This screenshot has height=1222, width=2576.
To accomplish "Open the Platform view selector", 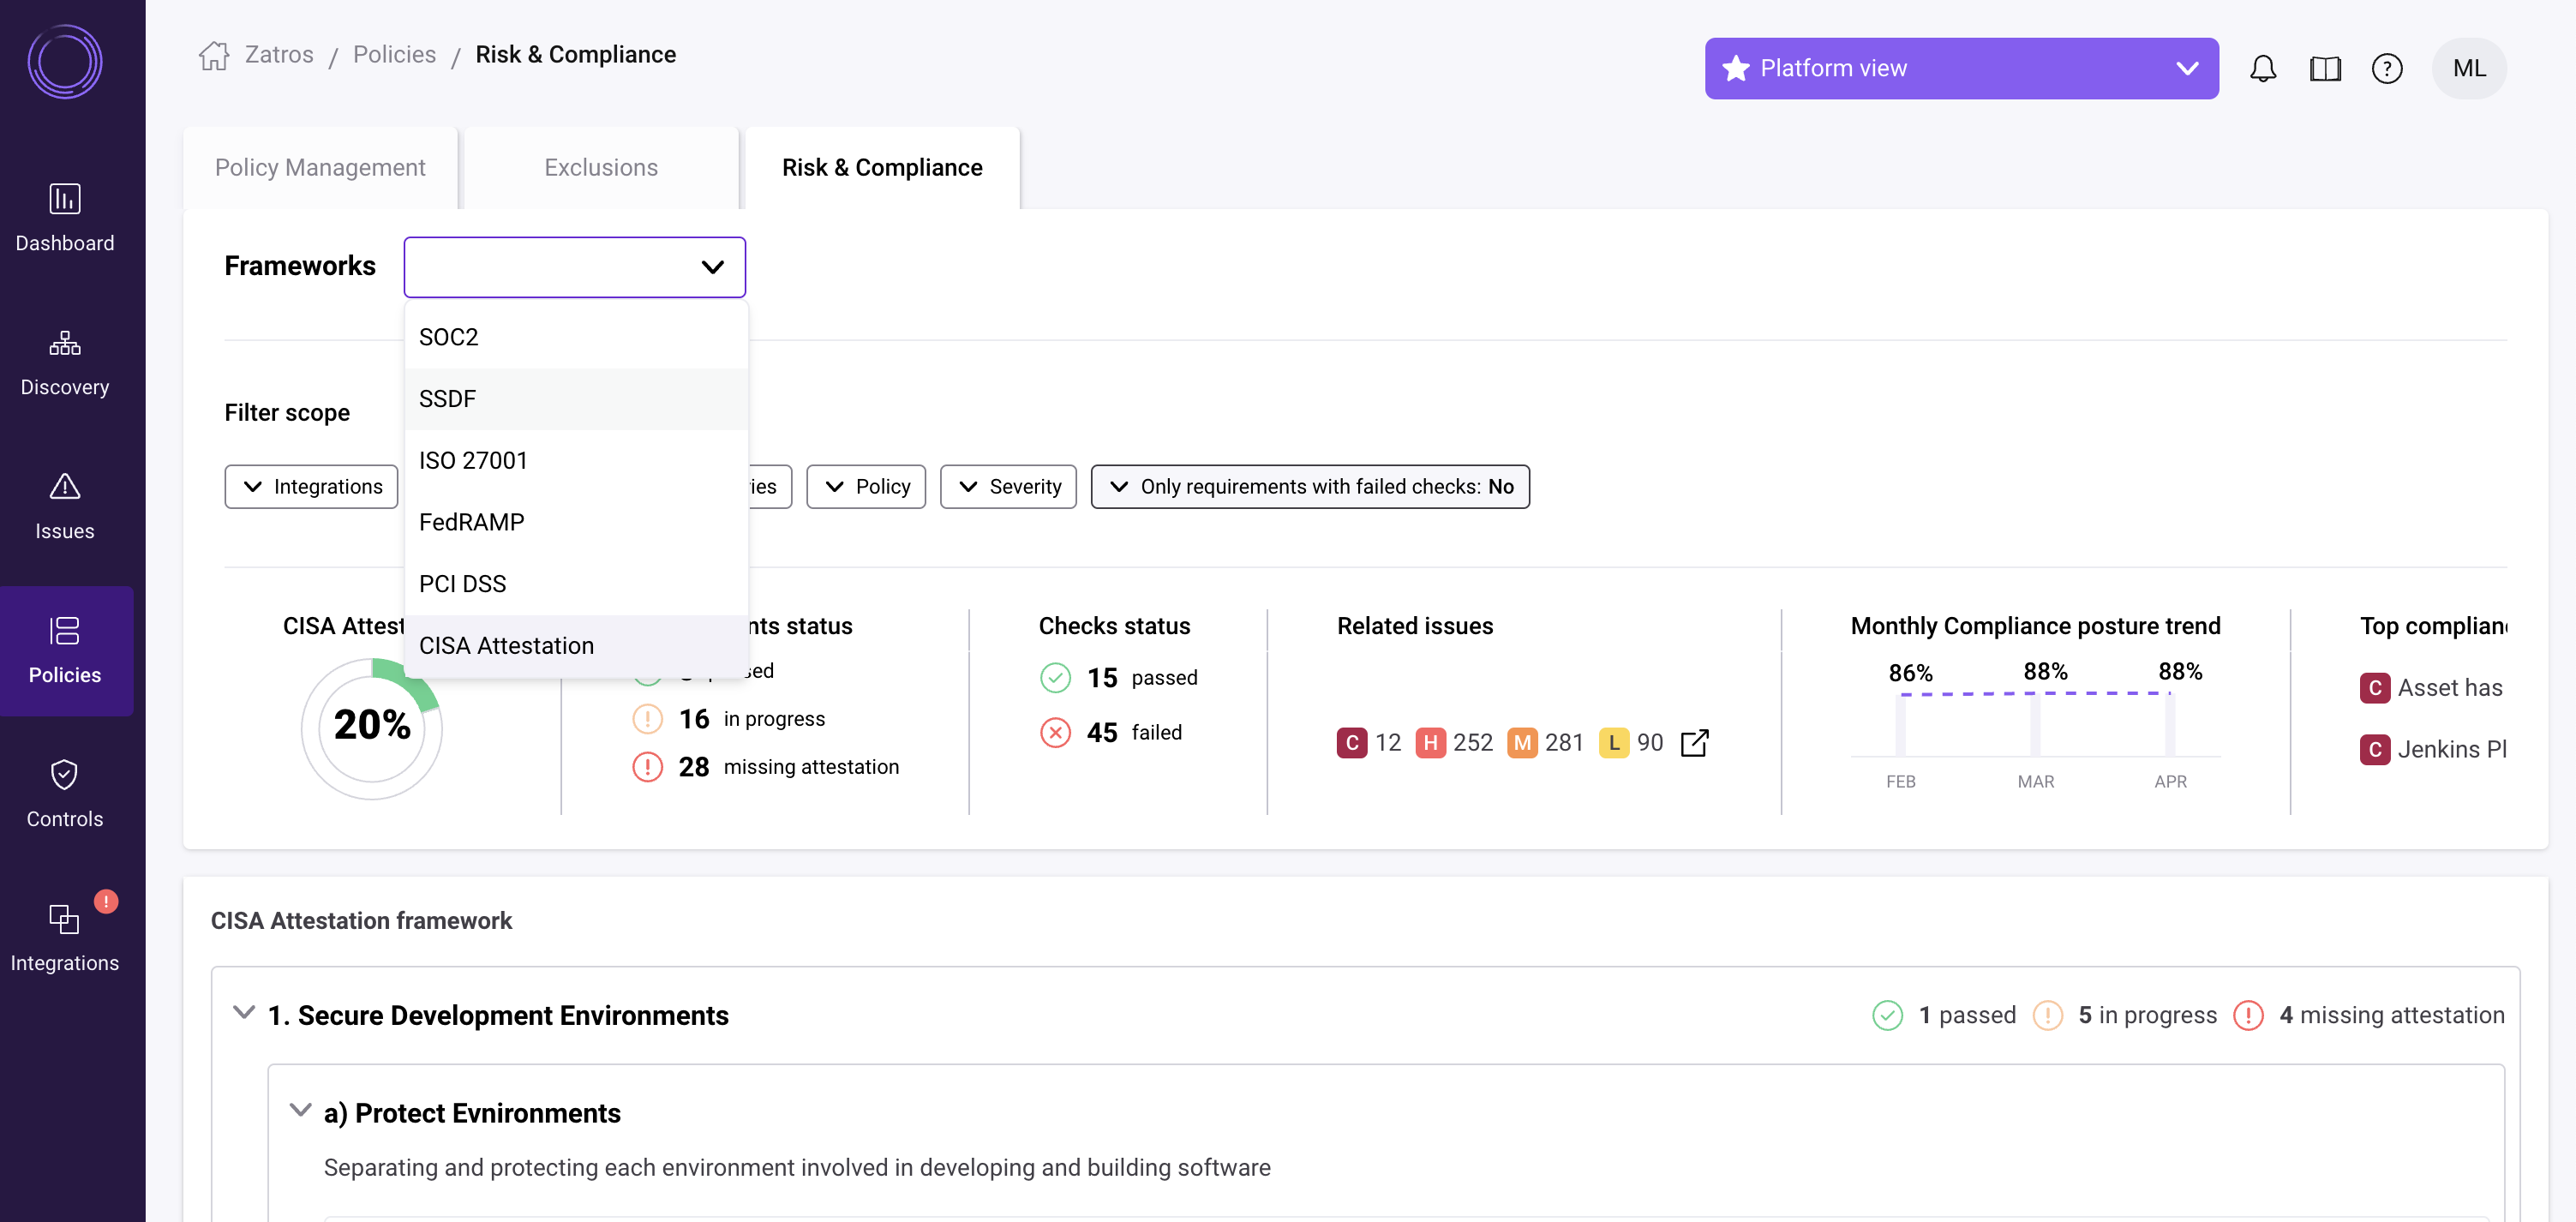I will (x=1960, y=68).
